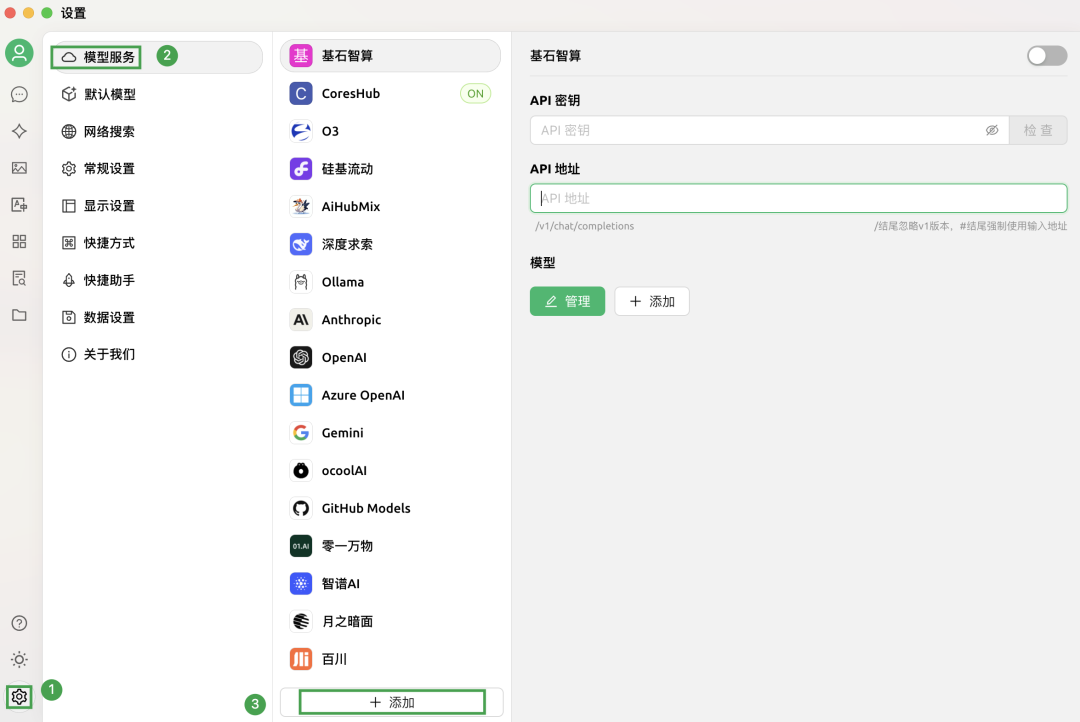Open the translate sidebar icon
This screenshot has height=722, width=1080.
19,205
